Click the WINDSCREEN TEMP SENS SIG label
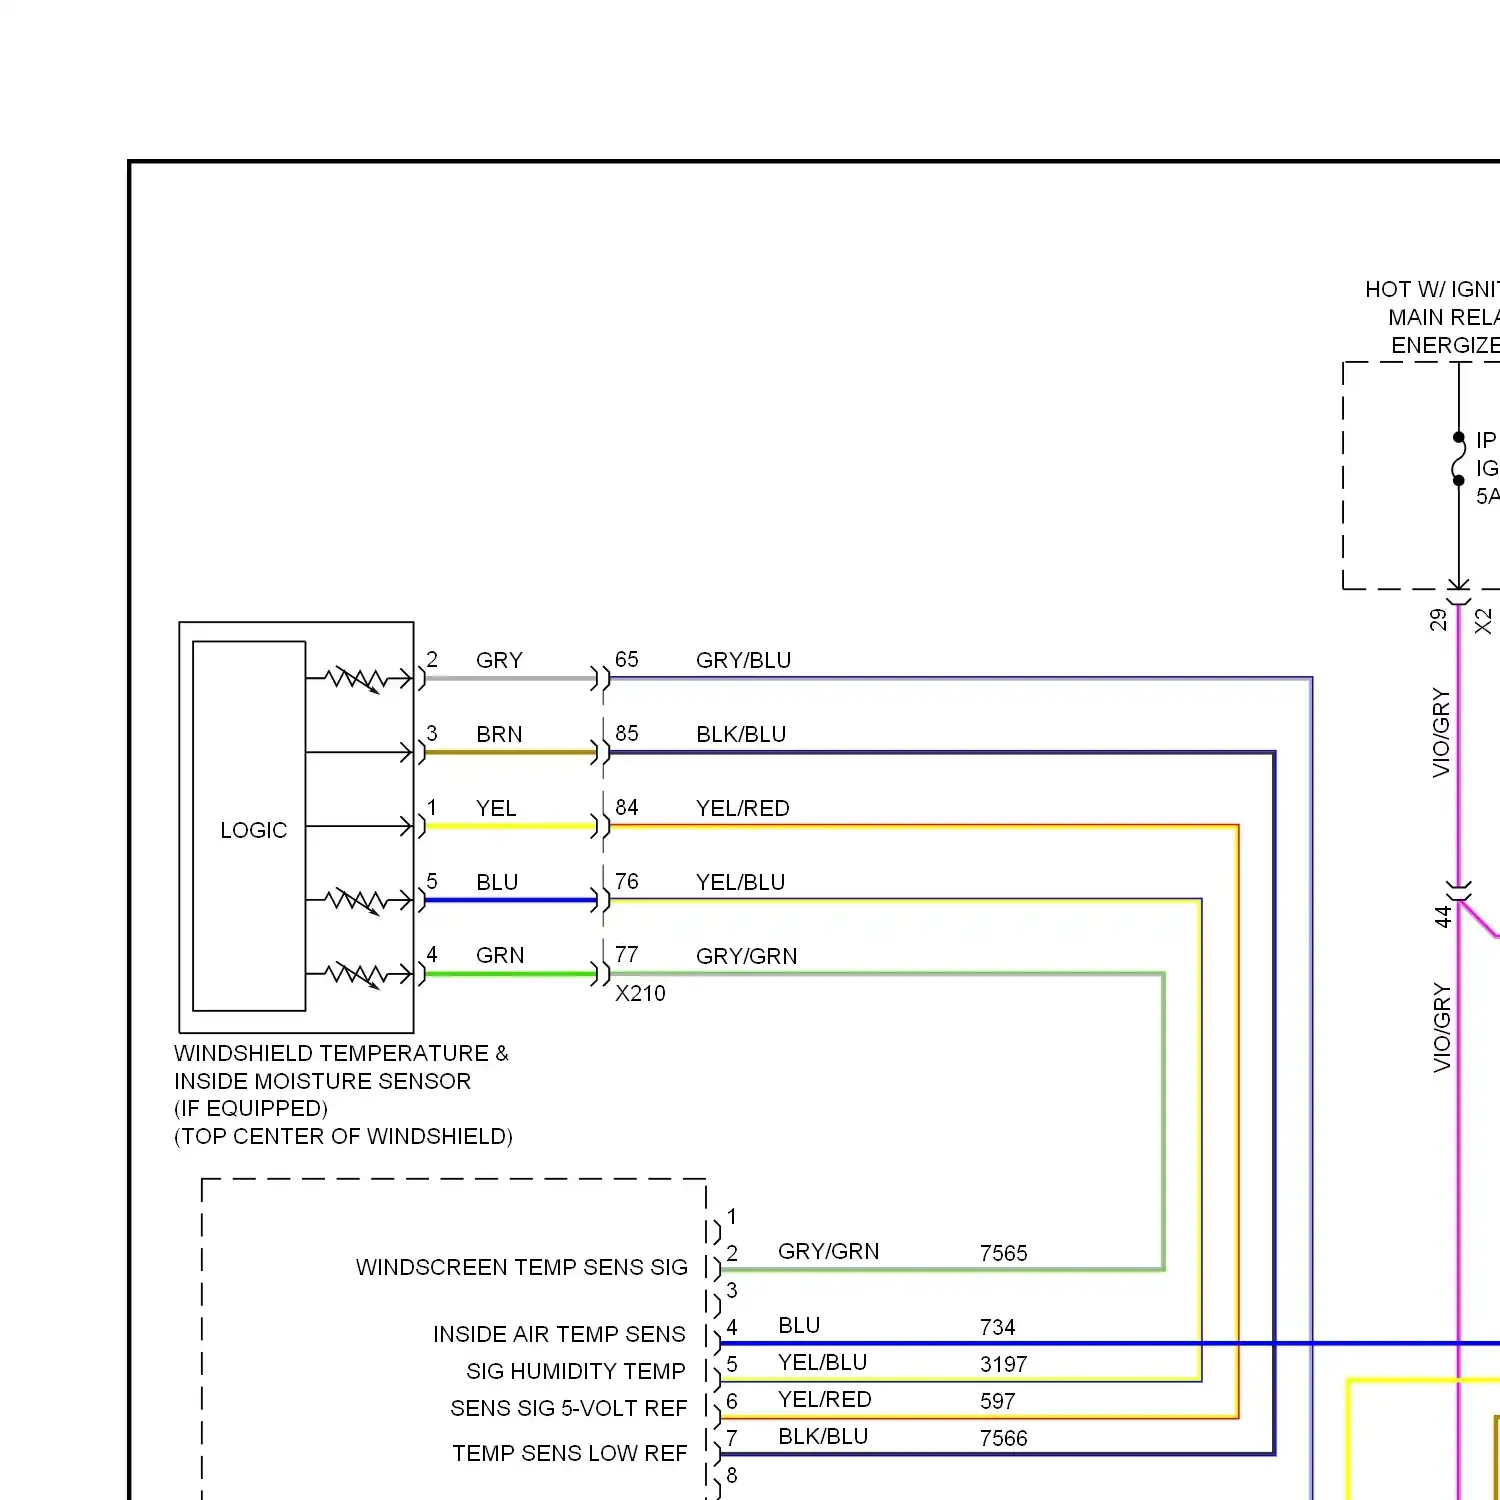This screenshot has height=1500, width=1500. point(521,1268)
